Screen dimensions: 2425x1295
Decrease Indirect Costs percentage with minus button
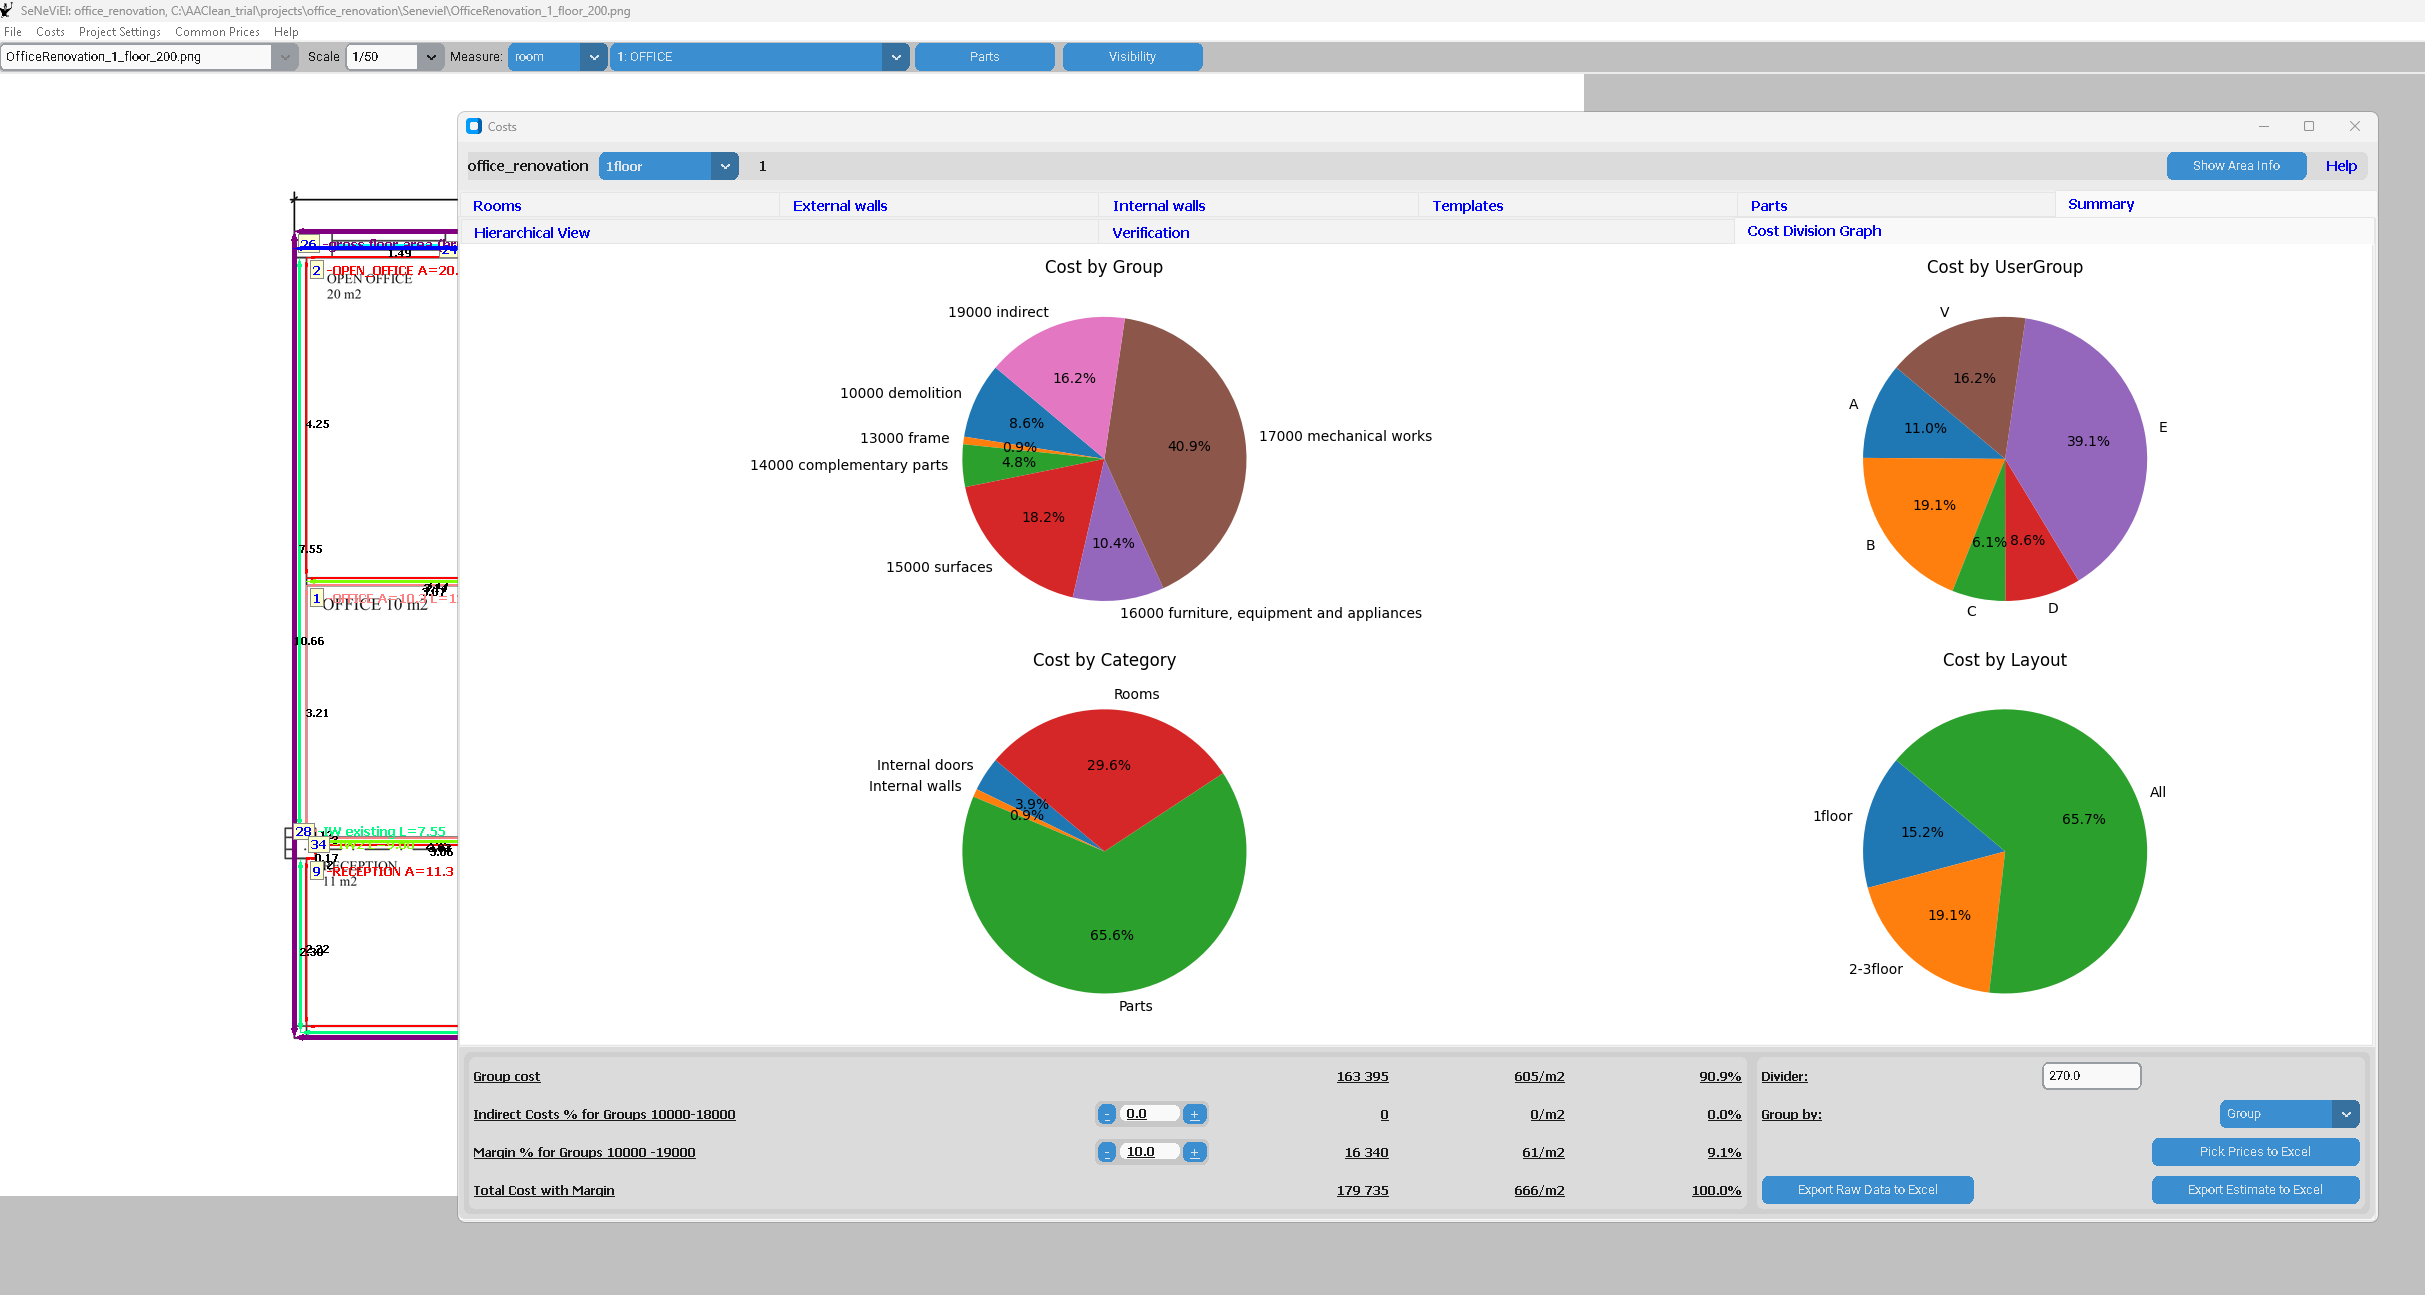[x=1107, y=1114]
